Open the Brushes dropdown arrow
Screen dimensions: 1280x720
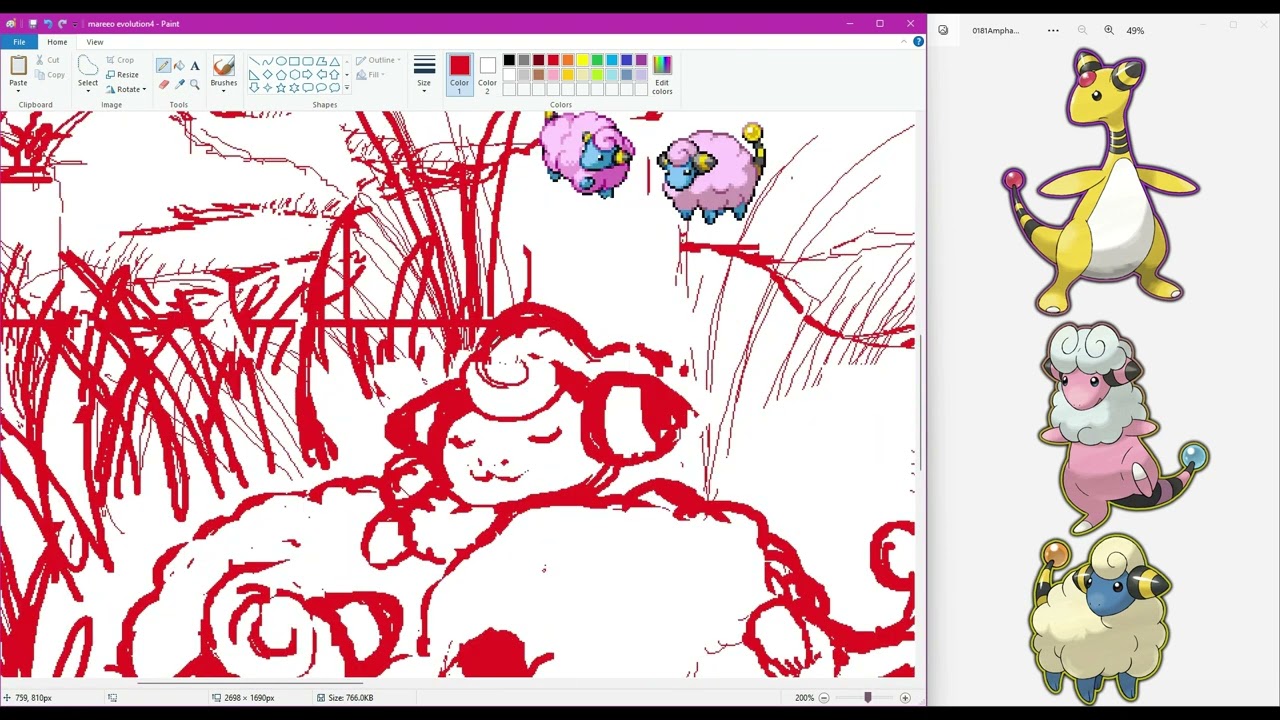click(x=224, y=90)
